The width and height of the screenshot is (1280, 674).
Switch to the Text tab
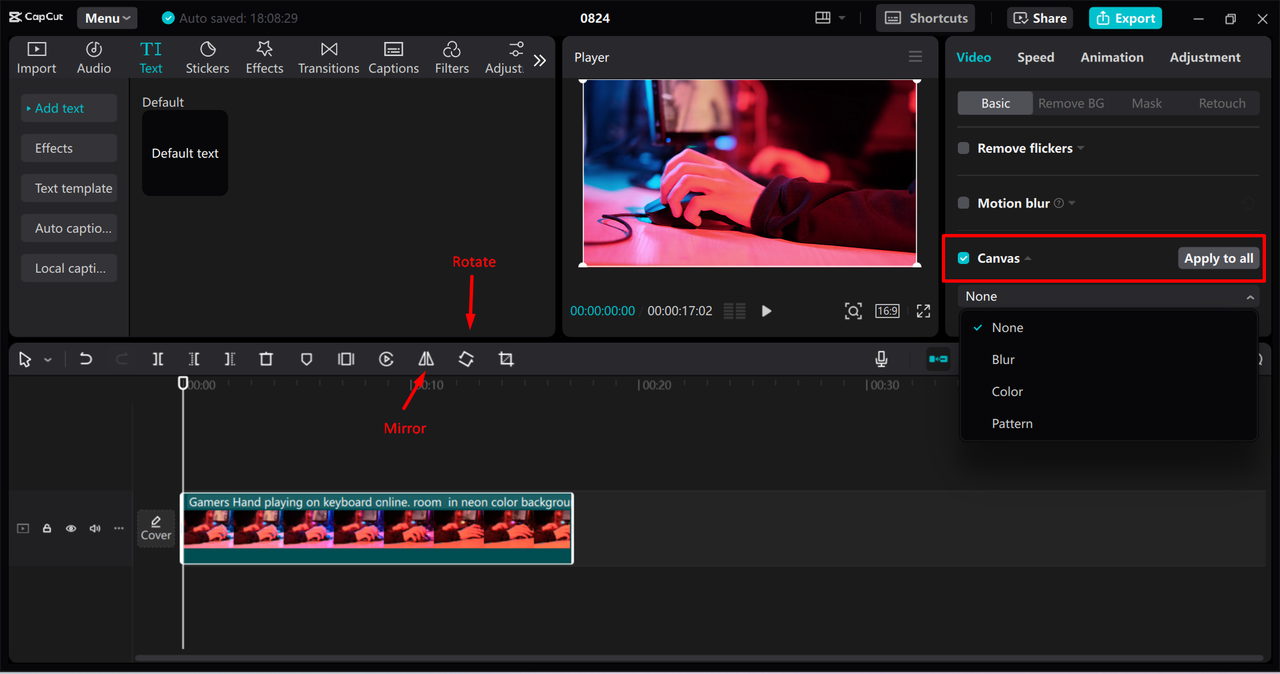pyautogui.click(x=151, y=58)
